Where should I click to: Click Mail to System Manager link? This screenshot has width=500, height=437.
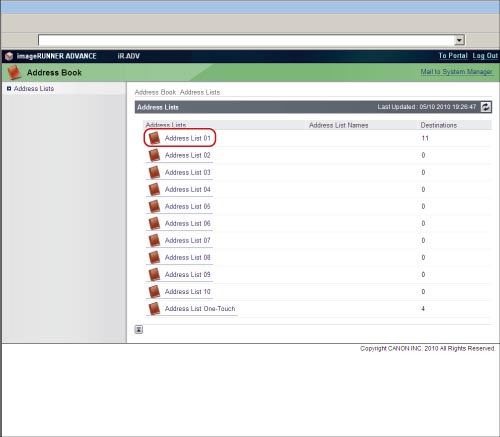tap(456, 72)
